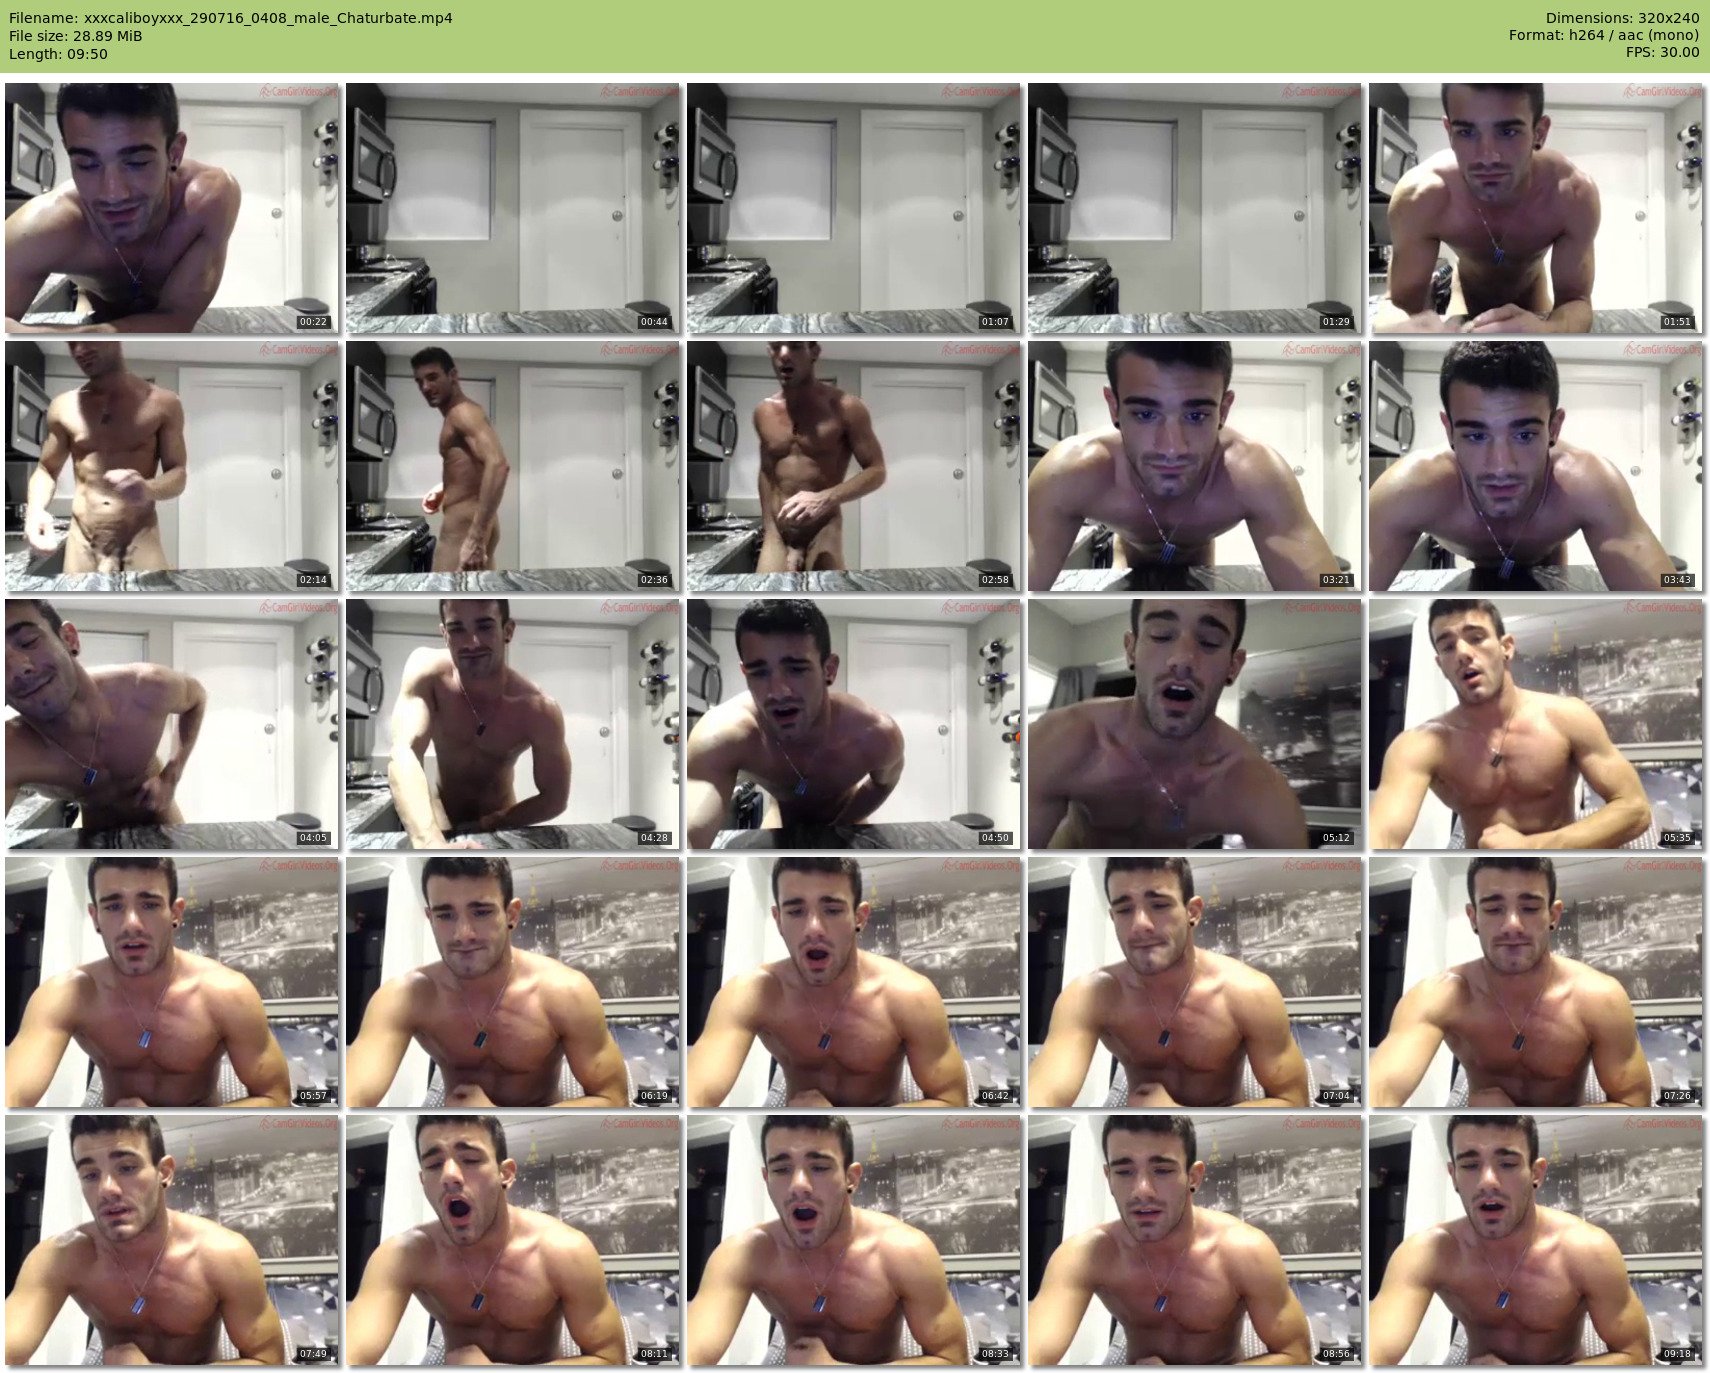Screen dimensions: 1710x1373
Task: Select the thumbnail marked 06:42
Action: point(854,982)
